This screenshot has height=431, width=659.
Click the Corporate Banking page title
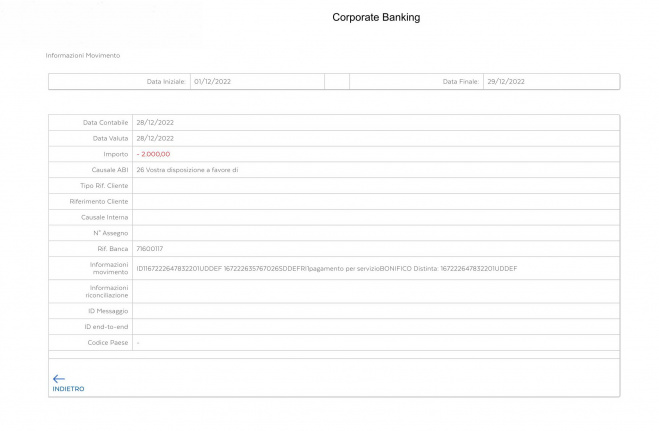coord(376,17)
